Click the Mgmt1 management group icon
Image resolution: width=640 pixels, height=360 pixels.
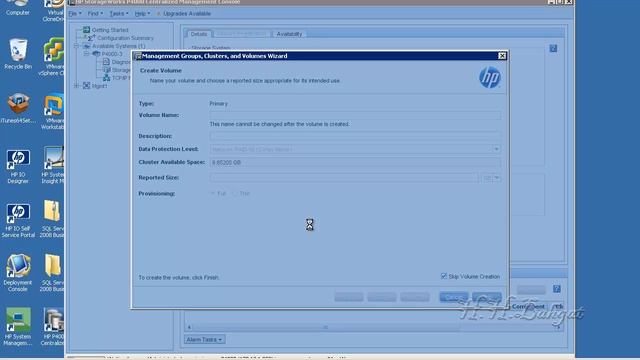tap(87, 86)
